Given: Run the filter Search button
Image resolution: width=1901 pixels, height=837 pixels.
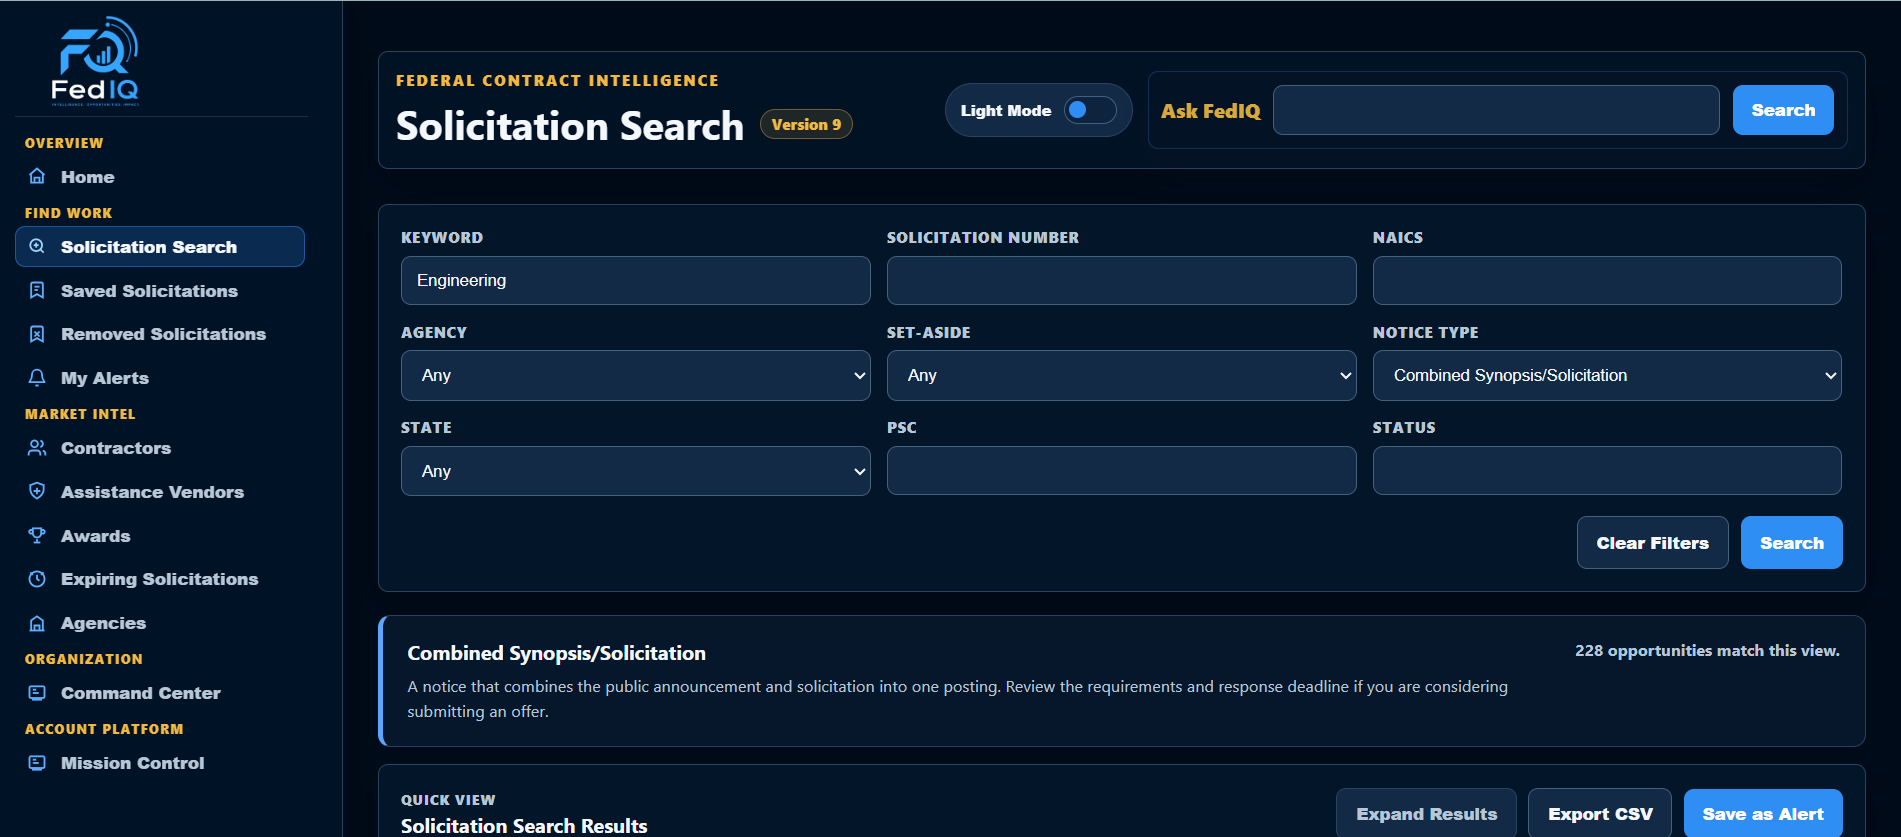Looking at the screenshot, I should click(1792, 543).
